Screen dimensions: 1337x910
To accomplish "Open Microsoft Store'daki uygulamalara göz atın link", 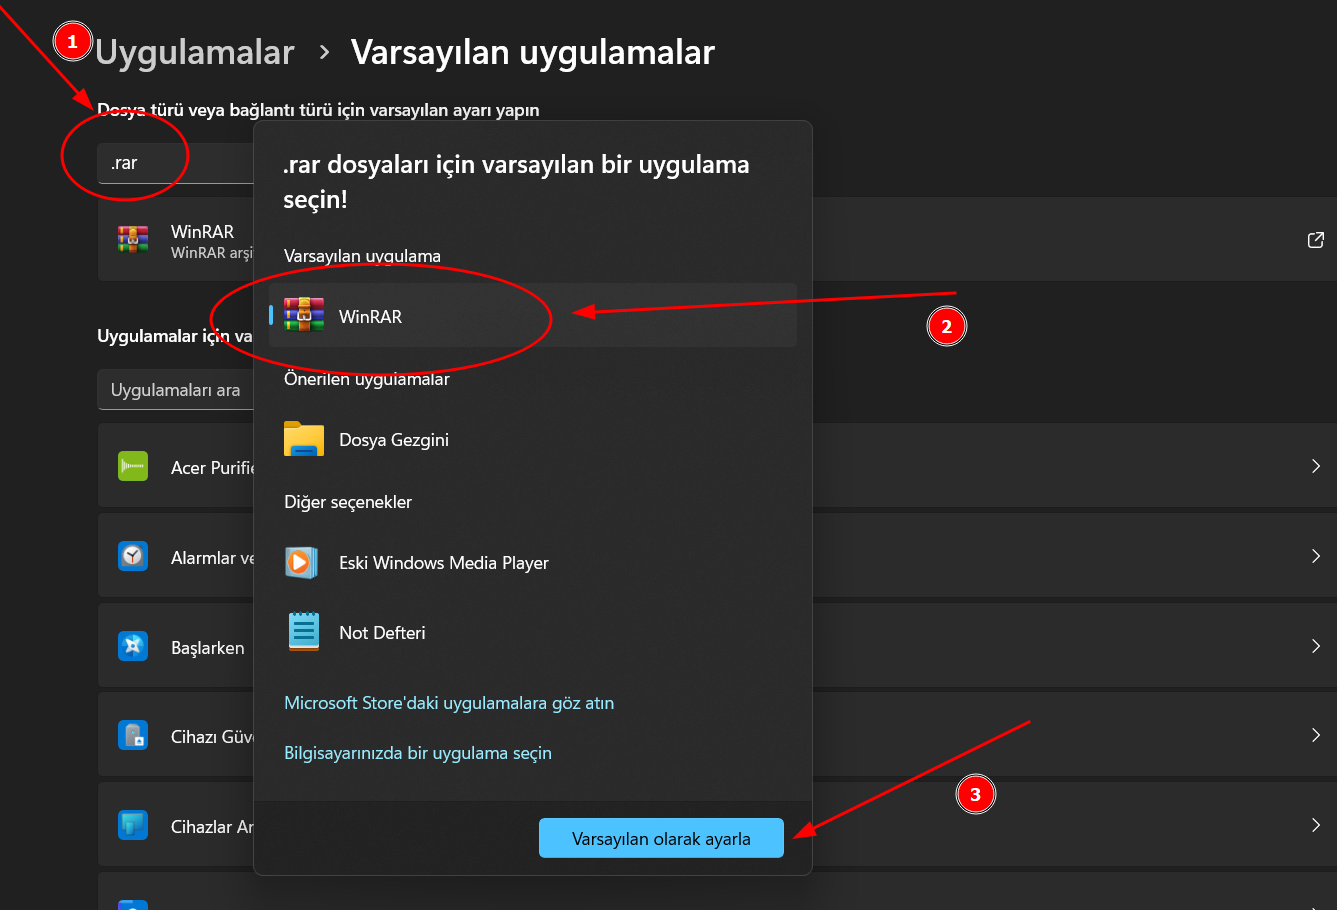I will tap(449, 703).
